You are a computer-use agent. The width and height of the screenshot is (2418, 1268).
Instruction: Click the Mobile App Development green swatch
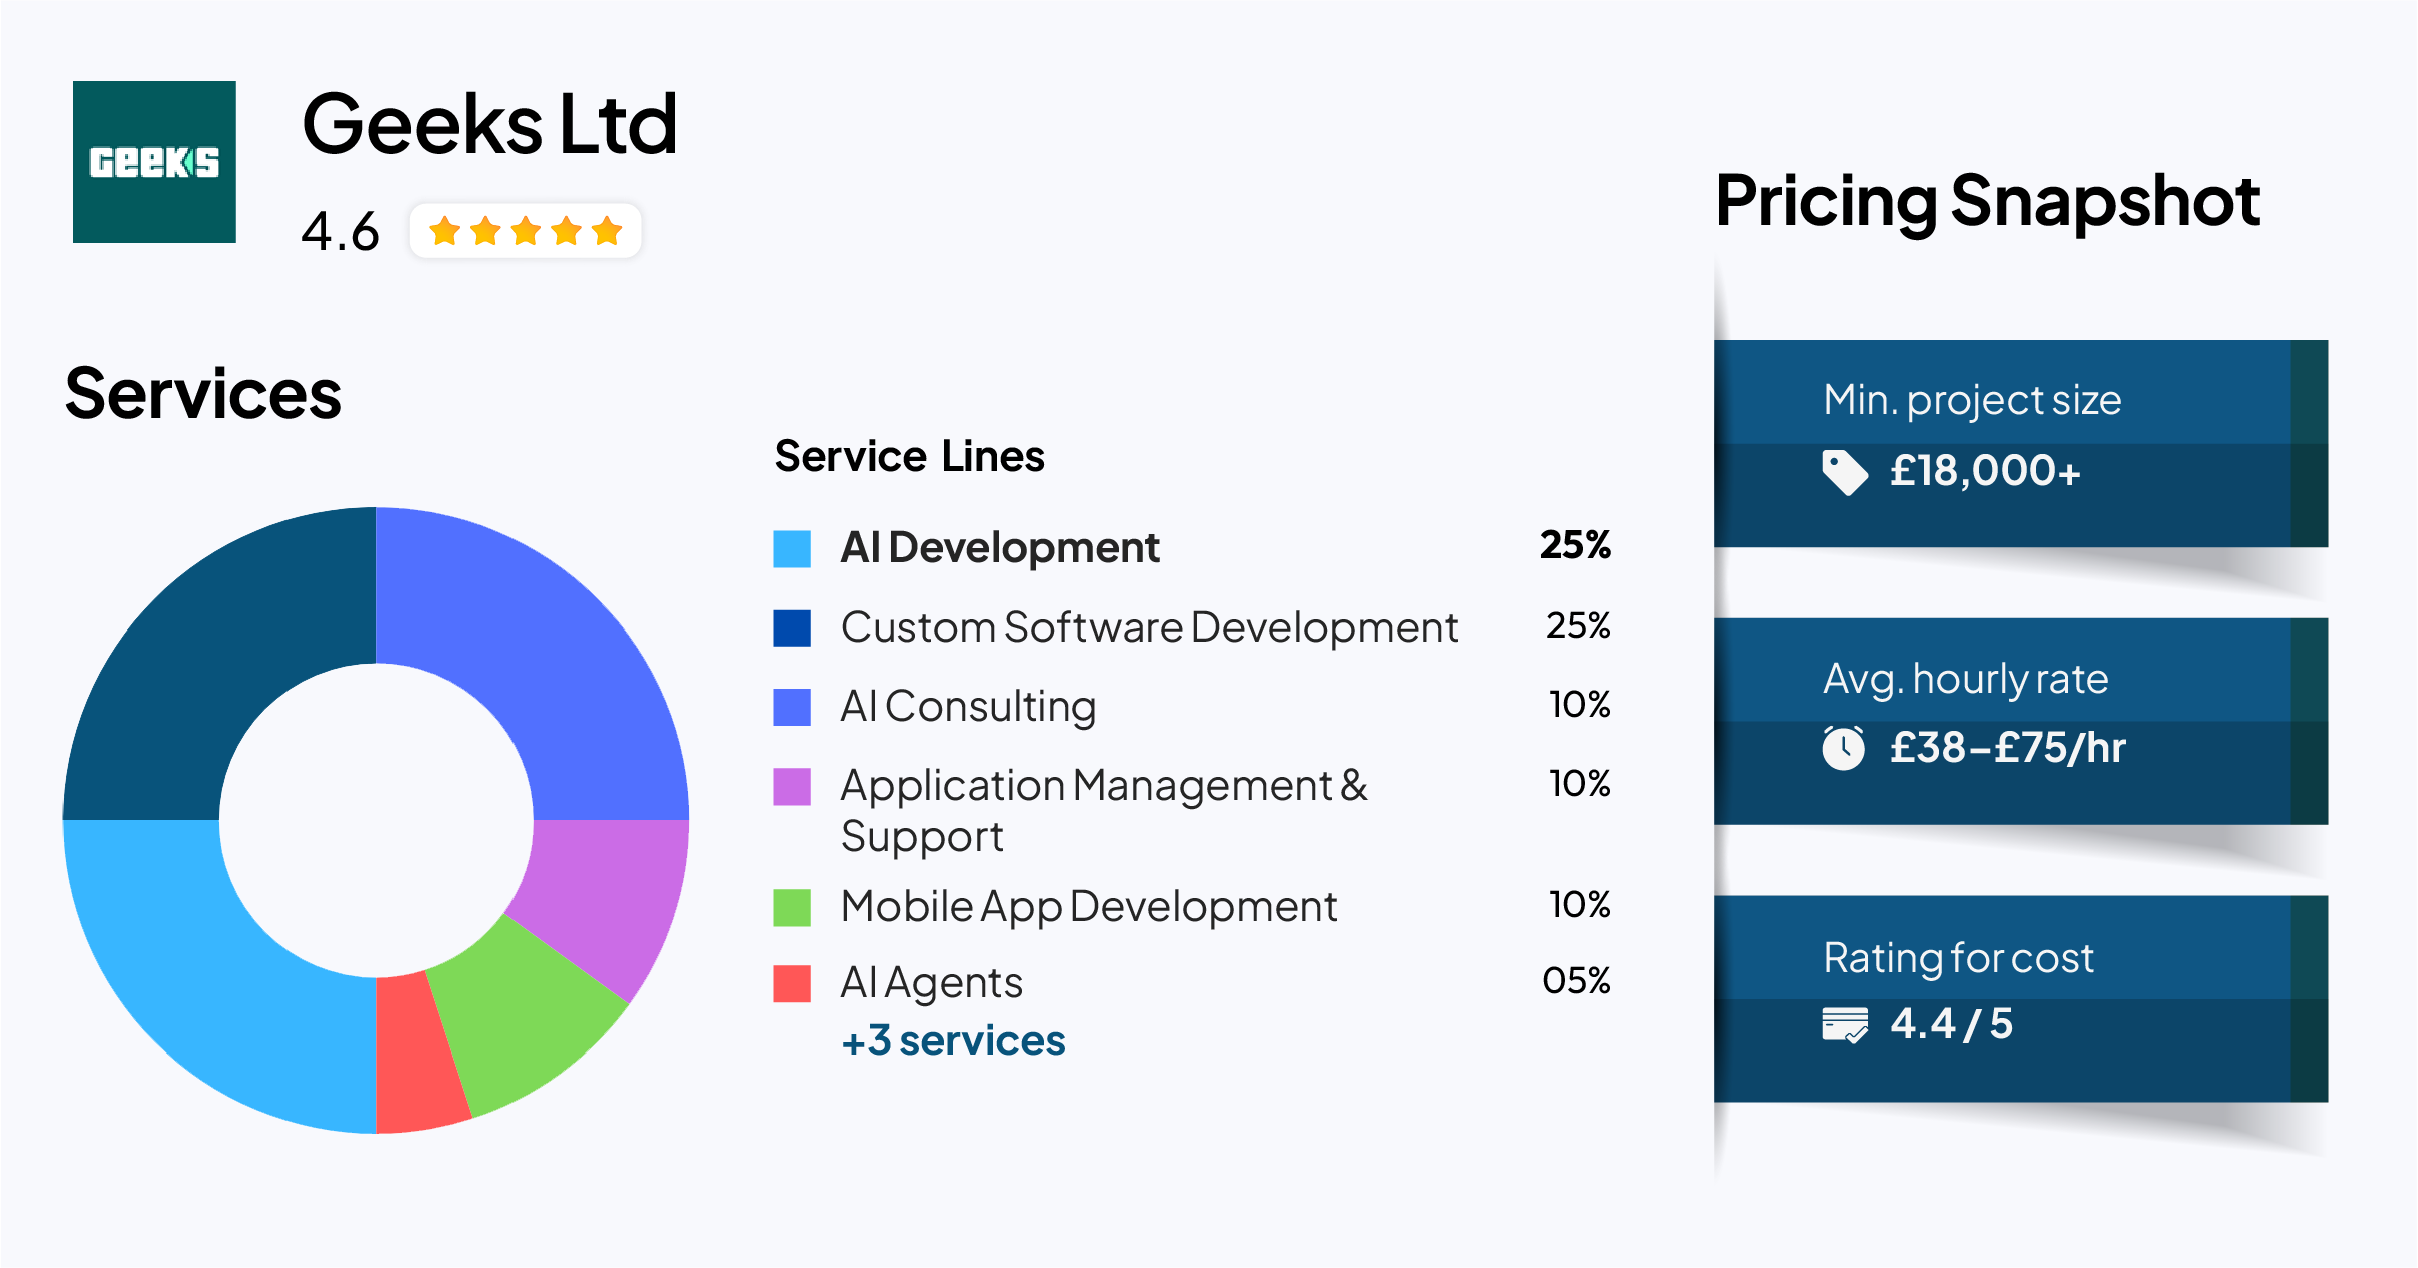pos(792,908)
